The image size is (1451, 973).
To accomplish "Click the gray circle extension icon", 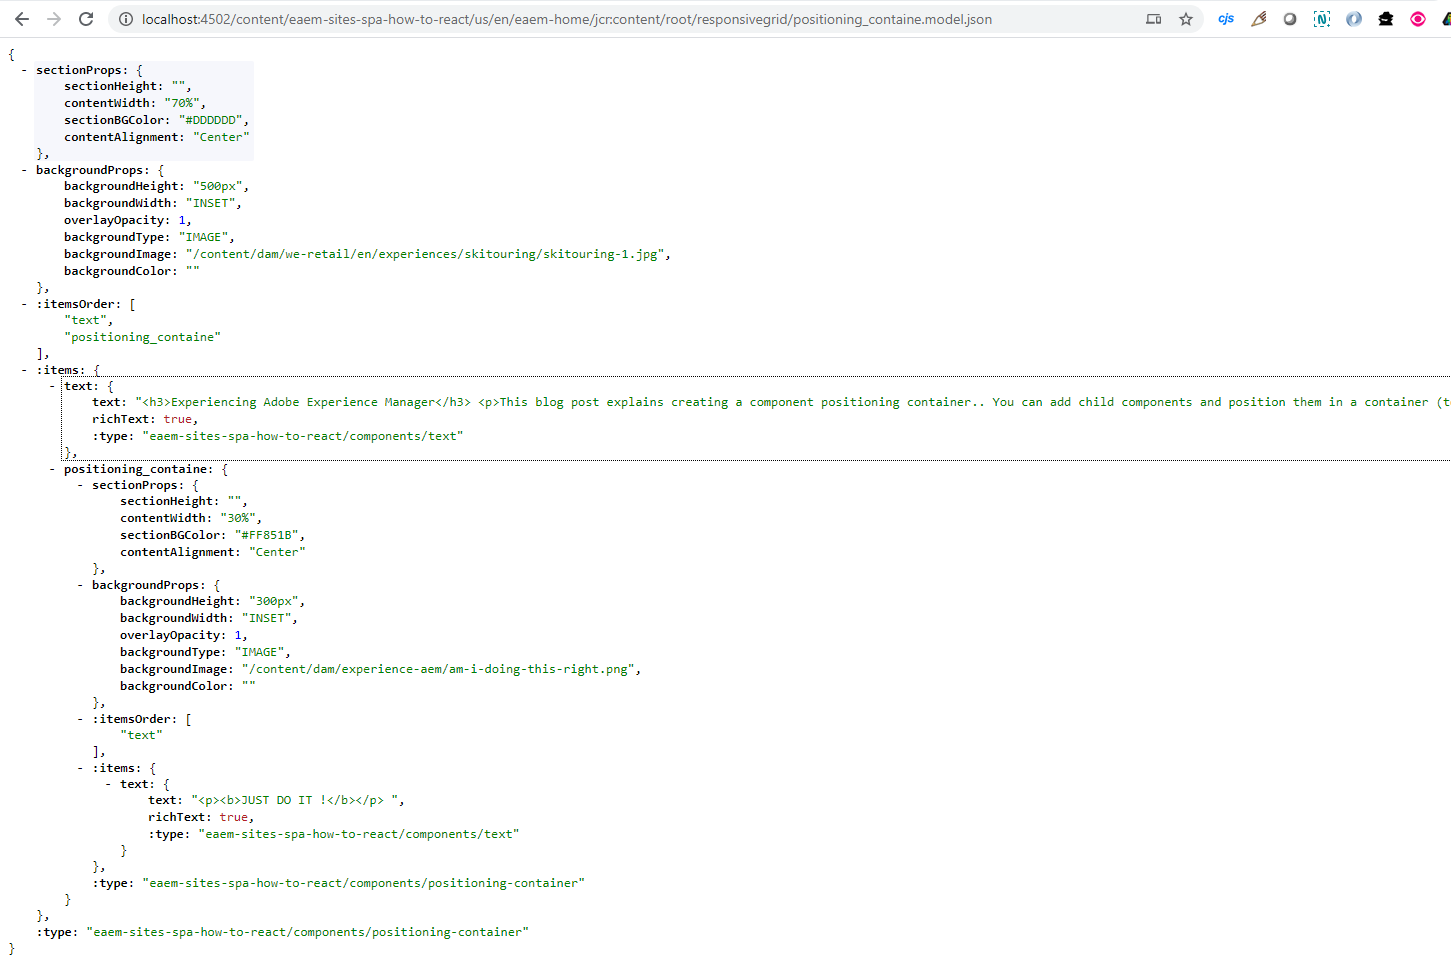I will [x=1290, y=18].
